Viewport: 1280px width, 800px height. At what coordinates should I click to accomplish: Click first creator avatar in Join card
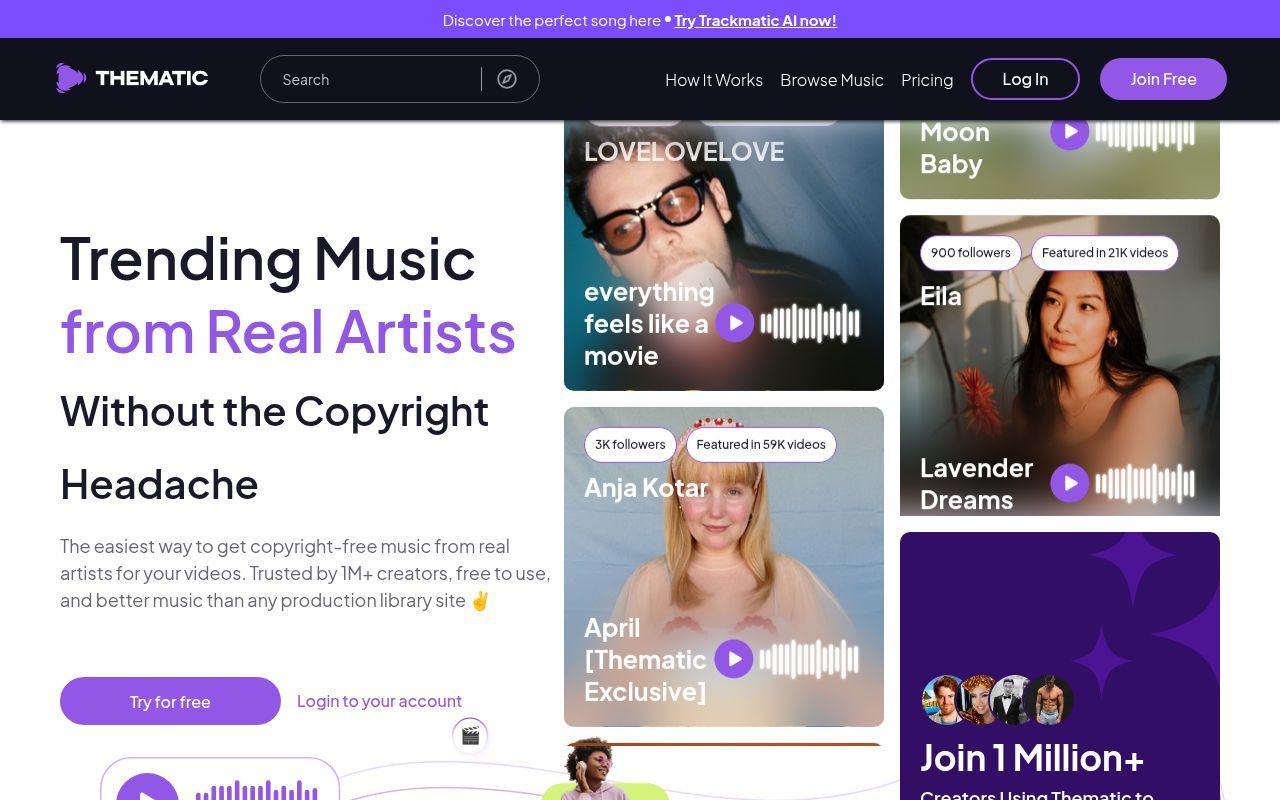[945, 700]
